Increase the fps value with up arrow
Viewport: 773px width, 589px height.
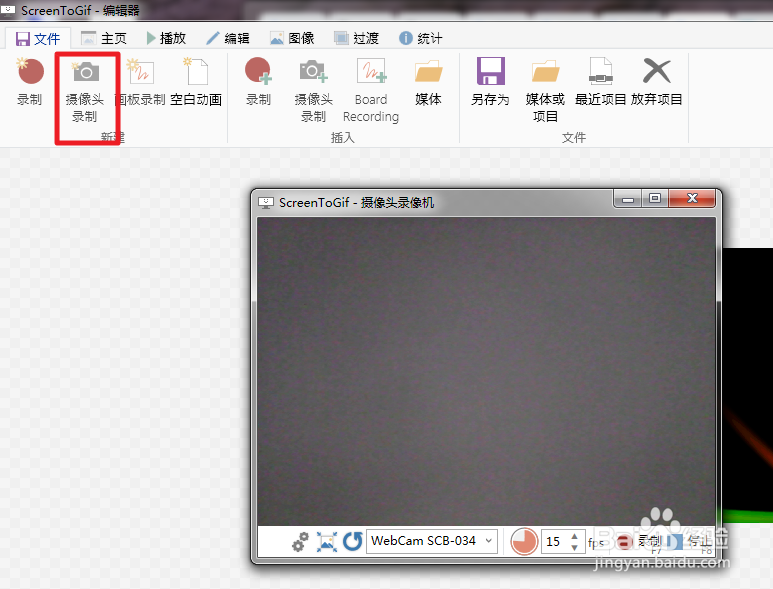(574, 536)
